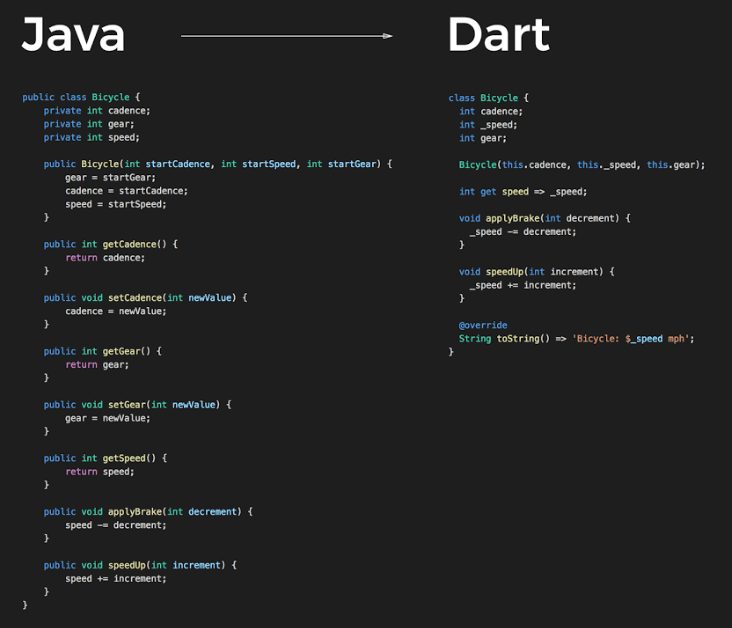Screen dimensions: 732x628
Task: Click the "speed -= decrement;" Java line
Action: [x=115, y=525]
